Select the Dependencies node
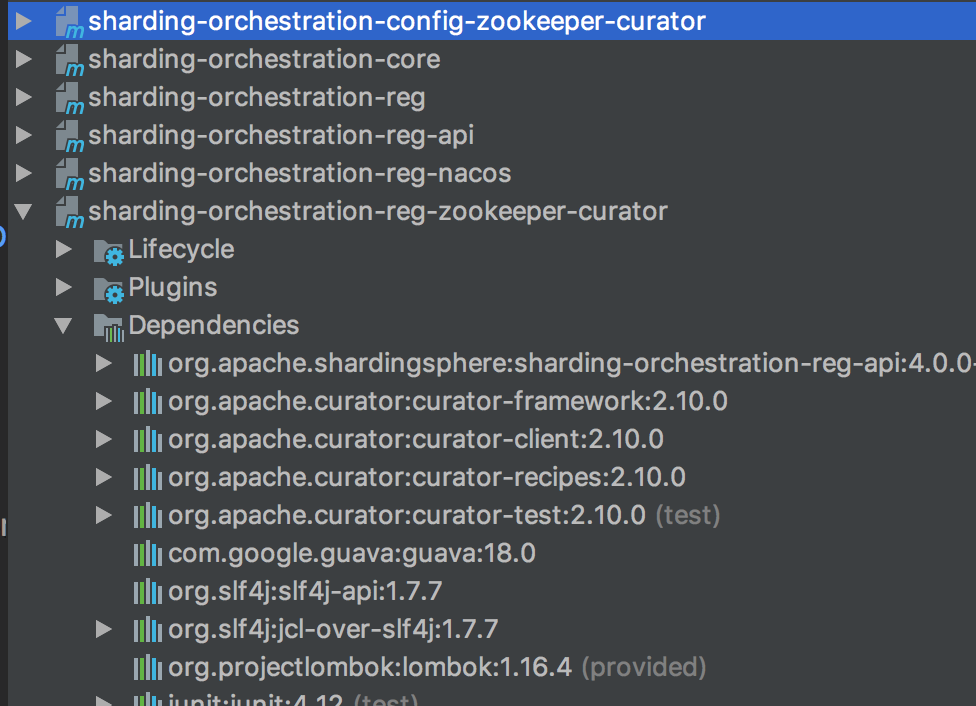Viewport: 976px width, 706px height. coord(214,326)
